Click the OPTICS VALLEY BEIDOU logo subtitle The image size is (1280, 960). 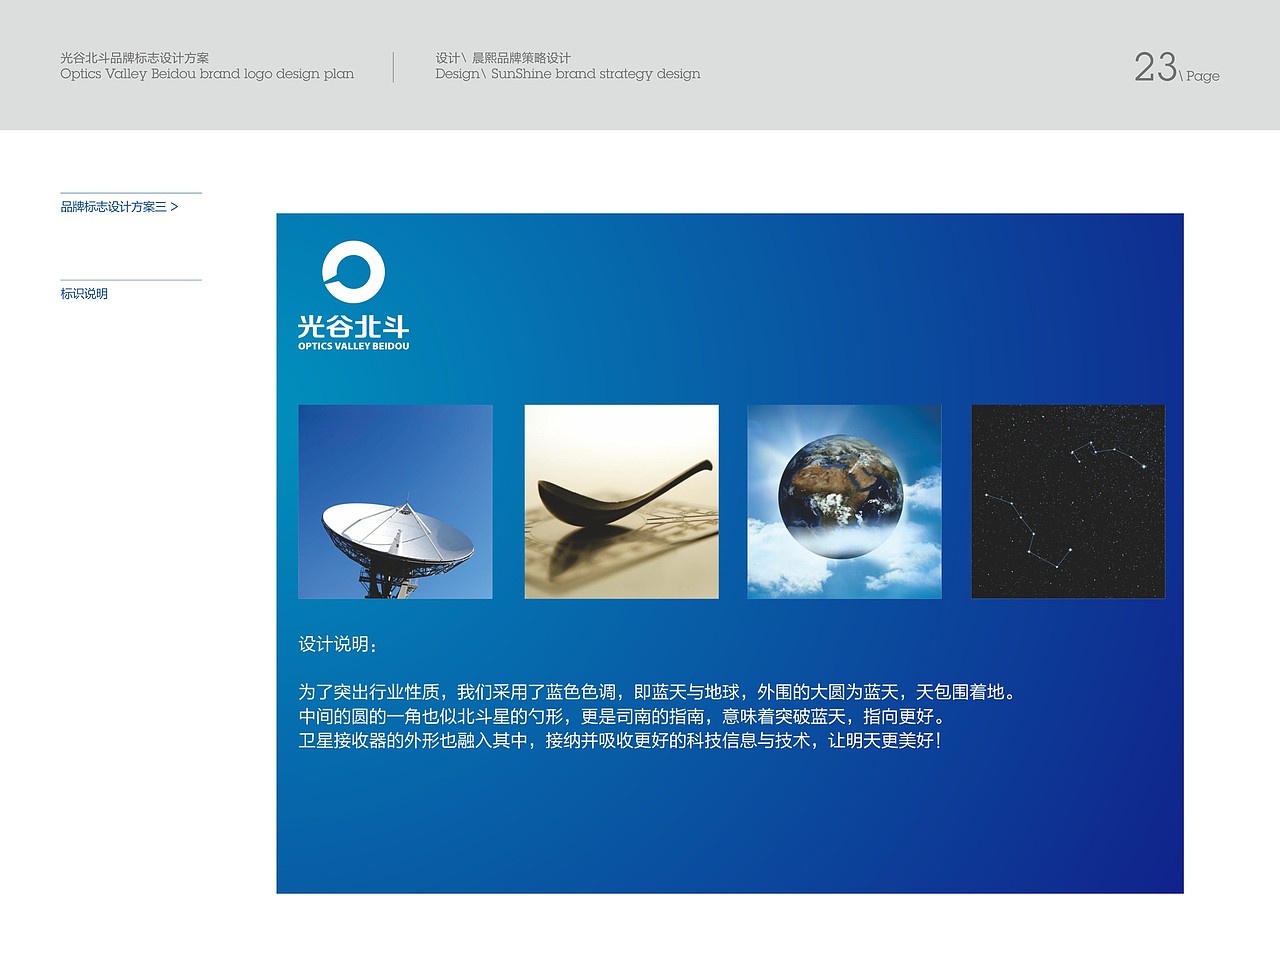353,346
